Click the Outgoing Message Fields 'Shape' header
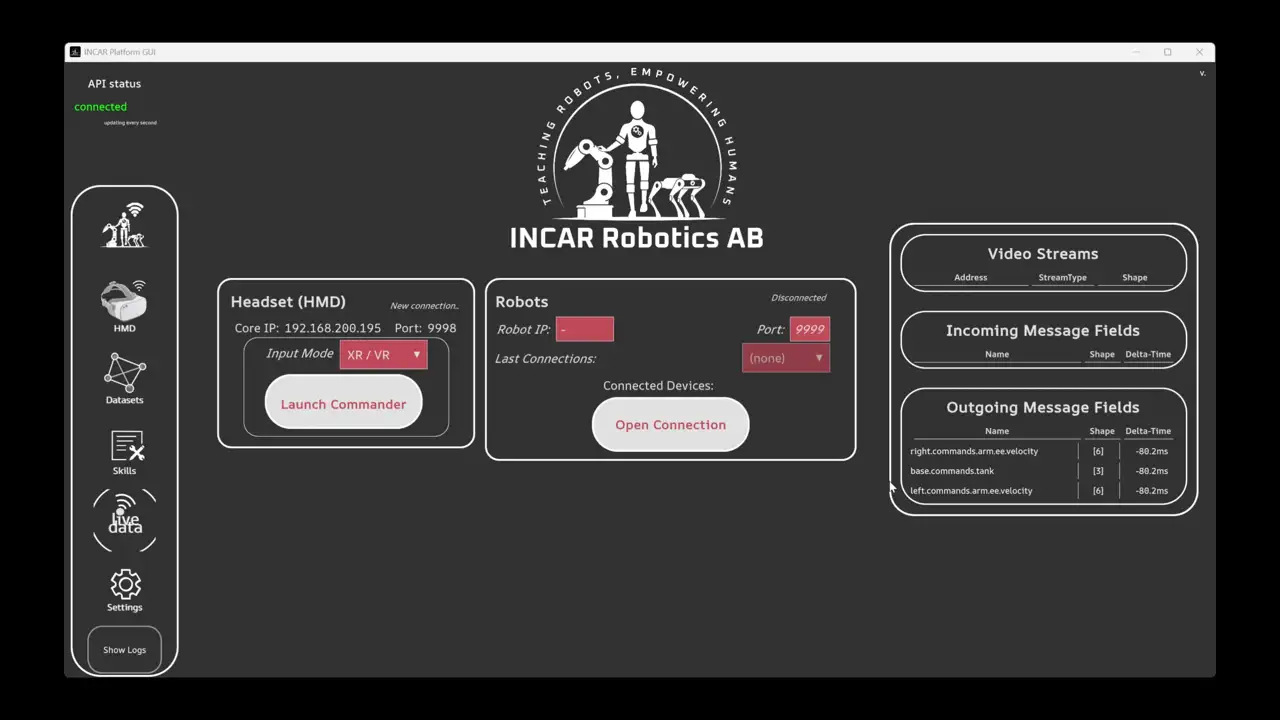Screen dimensions: 1280x720 [x=1102, y=431]
